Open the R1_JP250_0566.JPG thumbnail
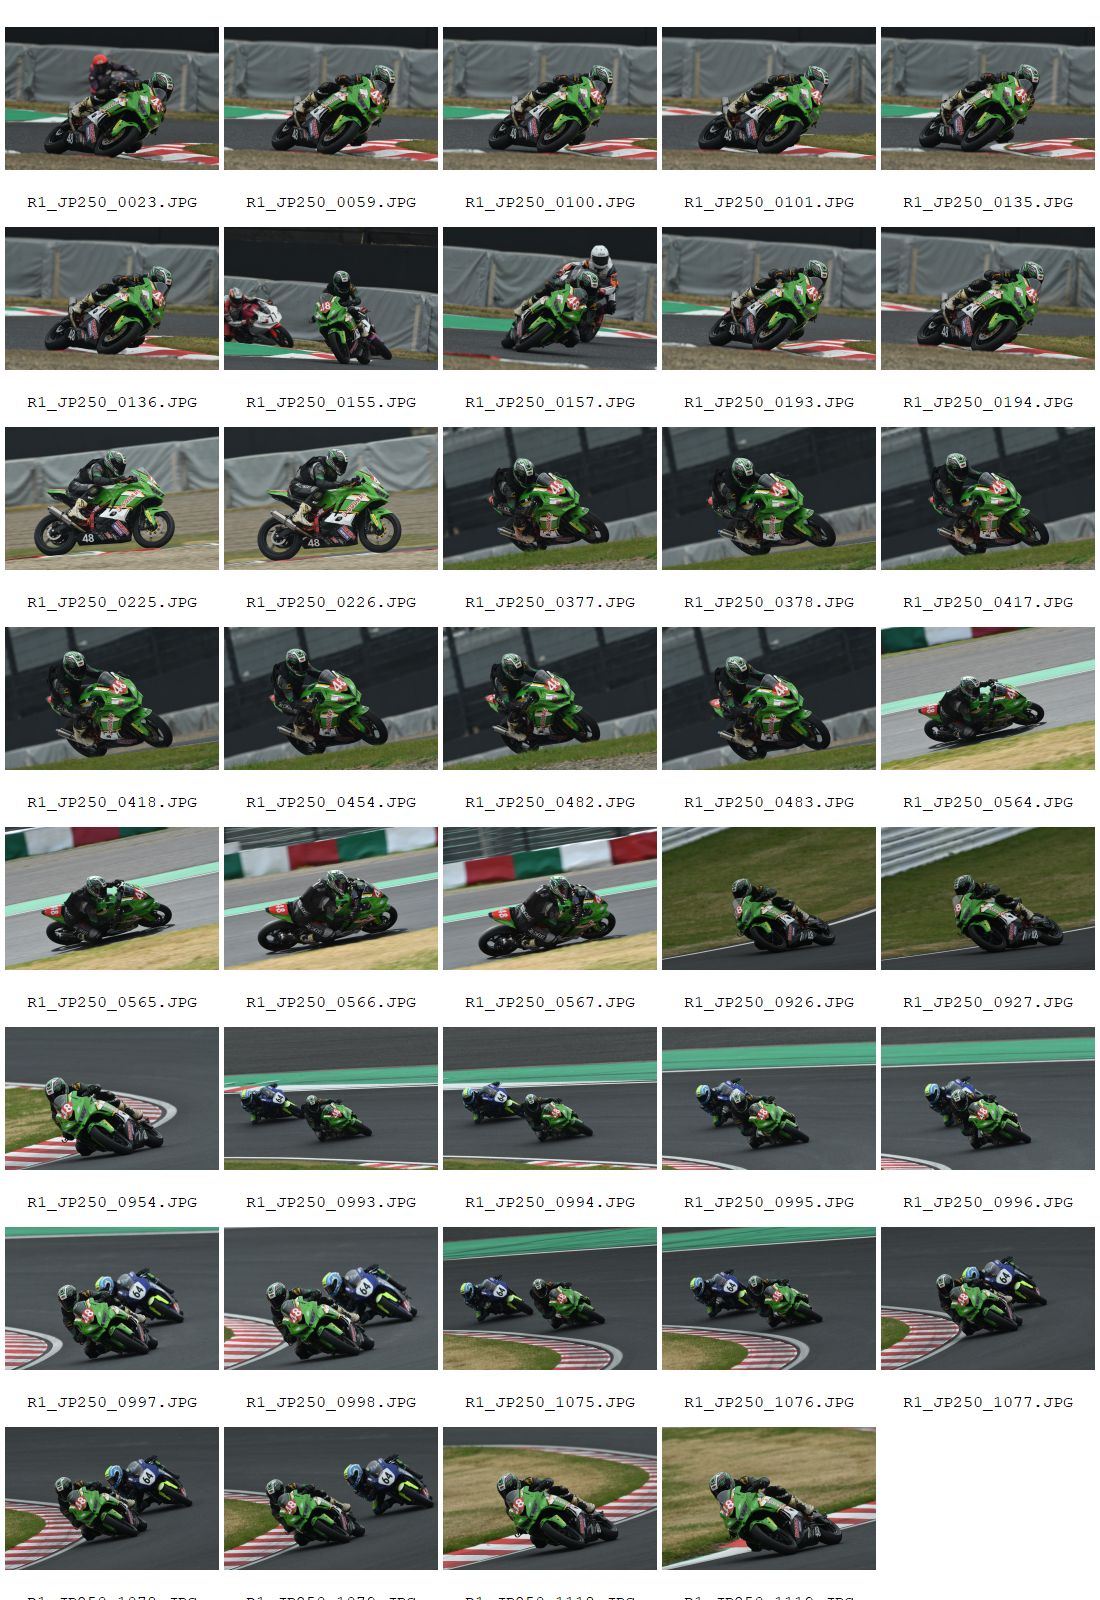This screenshot has height=1600, width=1100. pyautogui.click(x=331, y=898)
